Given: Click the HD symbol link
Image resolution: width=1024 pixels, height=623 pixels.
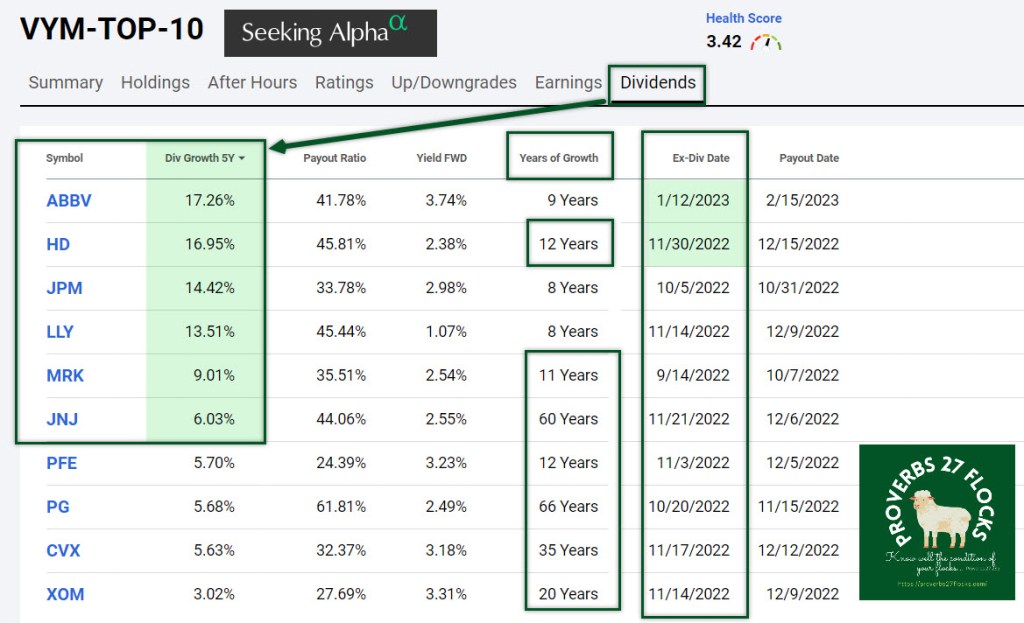Looking at the screenshot, I should [58, 244].
